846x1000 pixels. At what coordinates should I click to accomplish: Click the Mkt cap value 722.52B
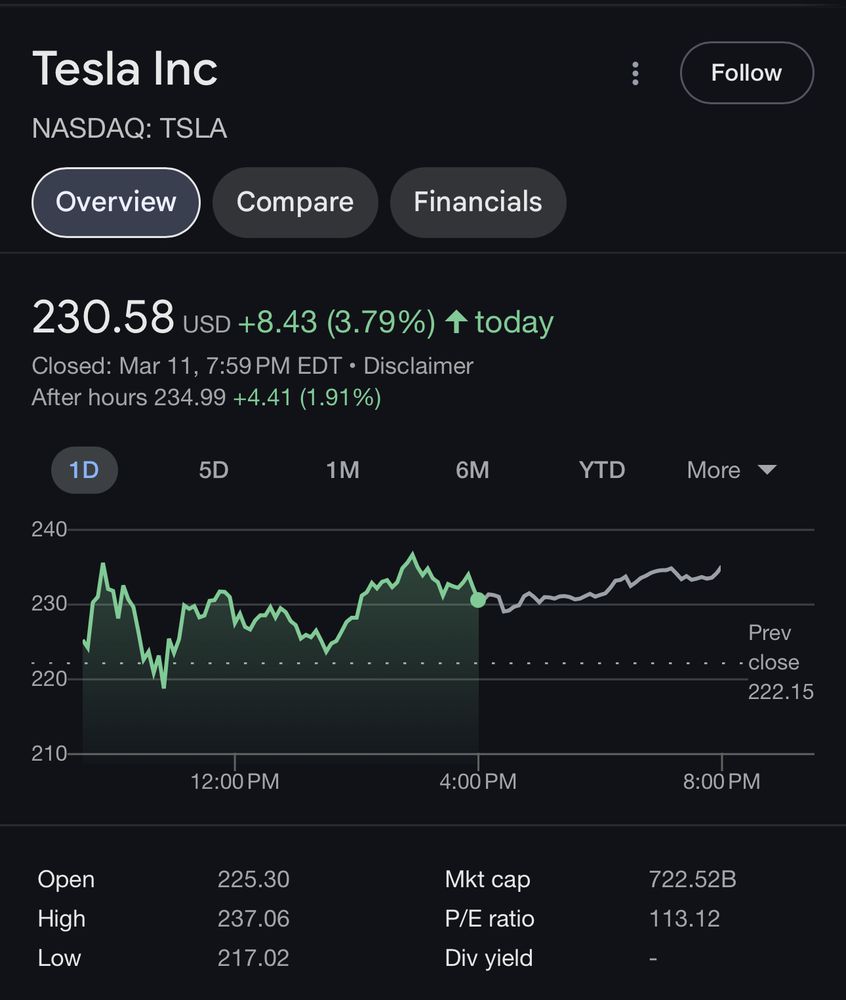click(692, 880)
